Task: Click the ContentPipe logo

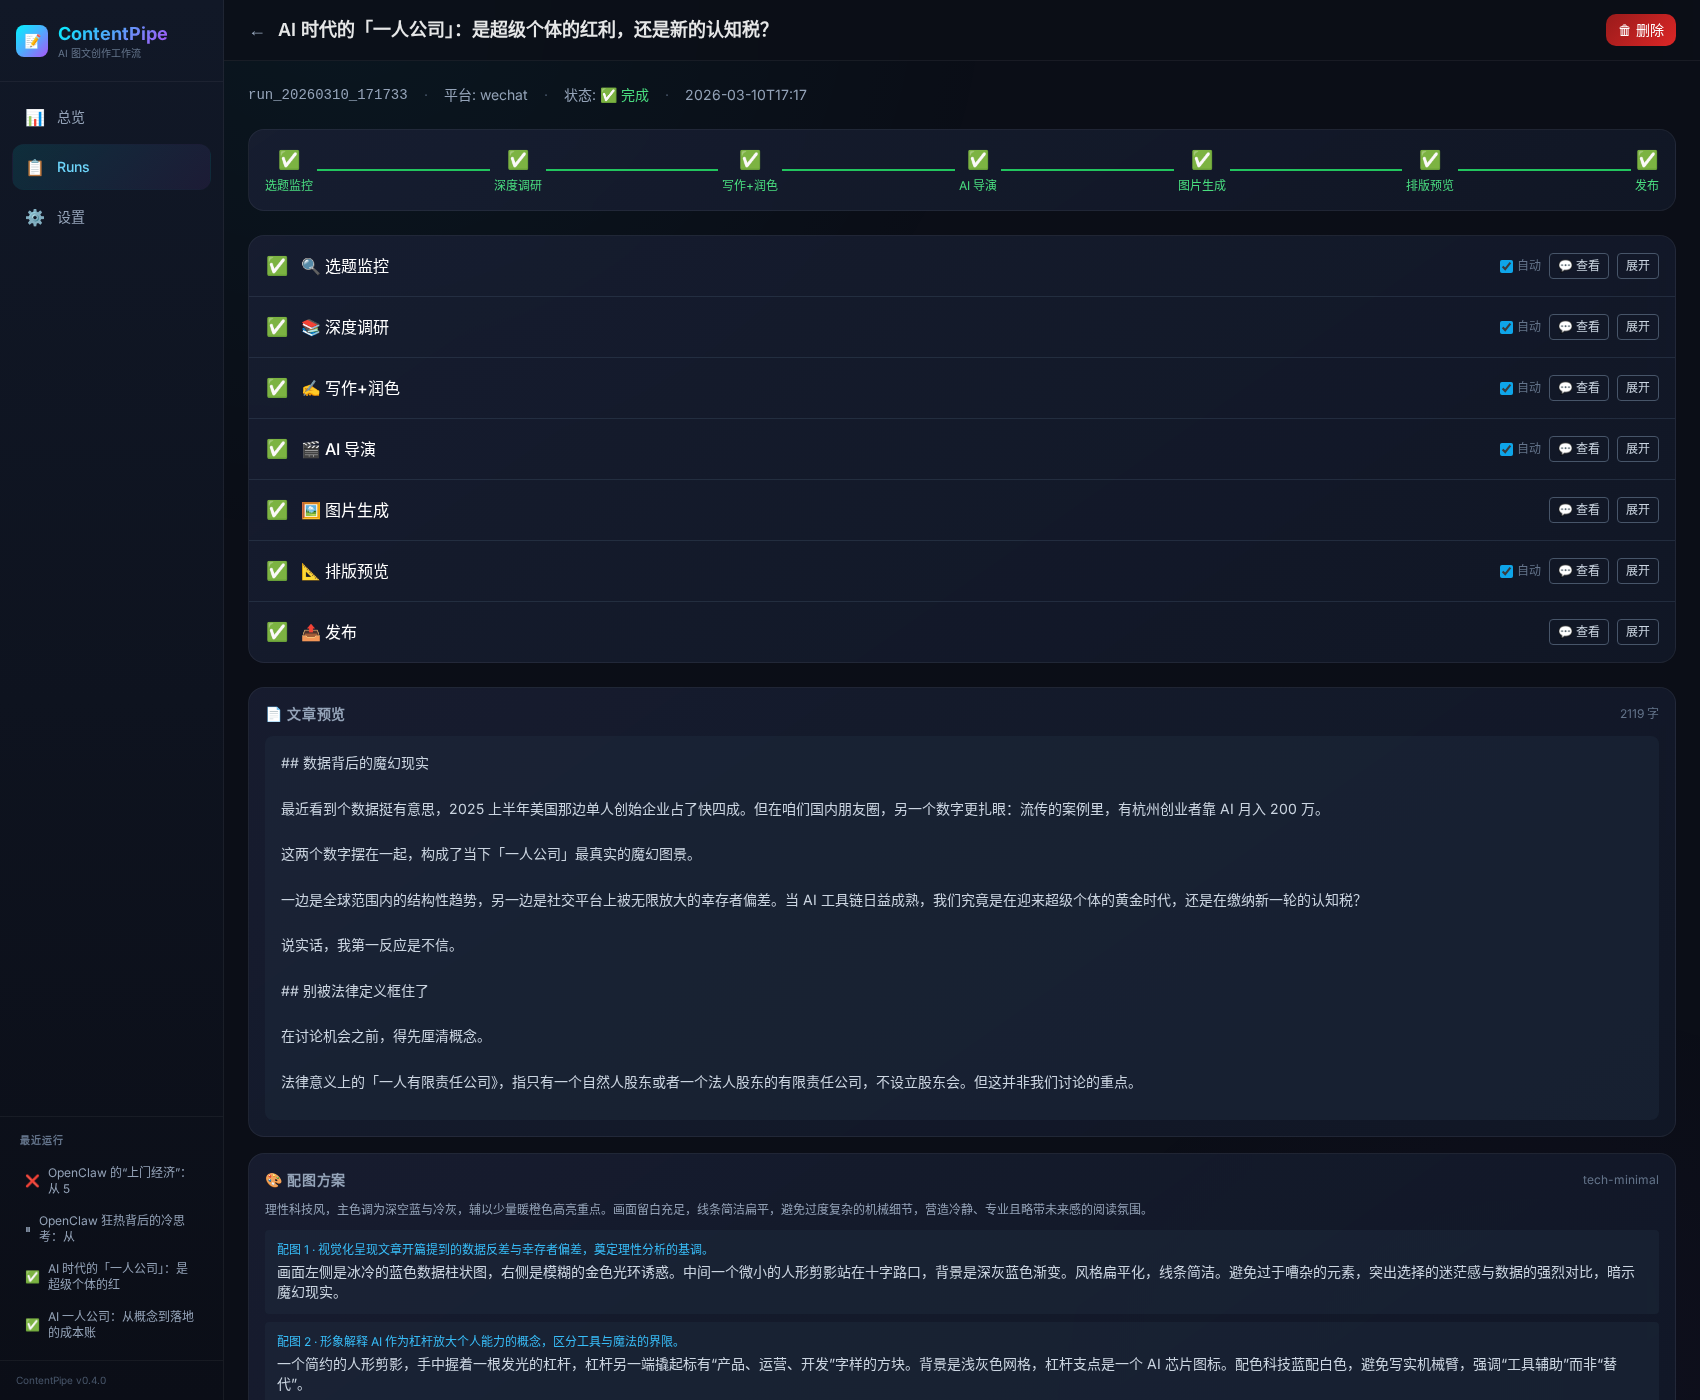Action: 32,40
